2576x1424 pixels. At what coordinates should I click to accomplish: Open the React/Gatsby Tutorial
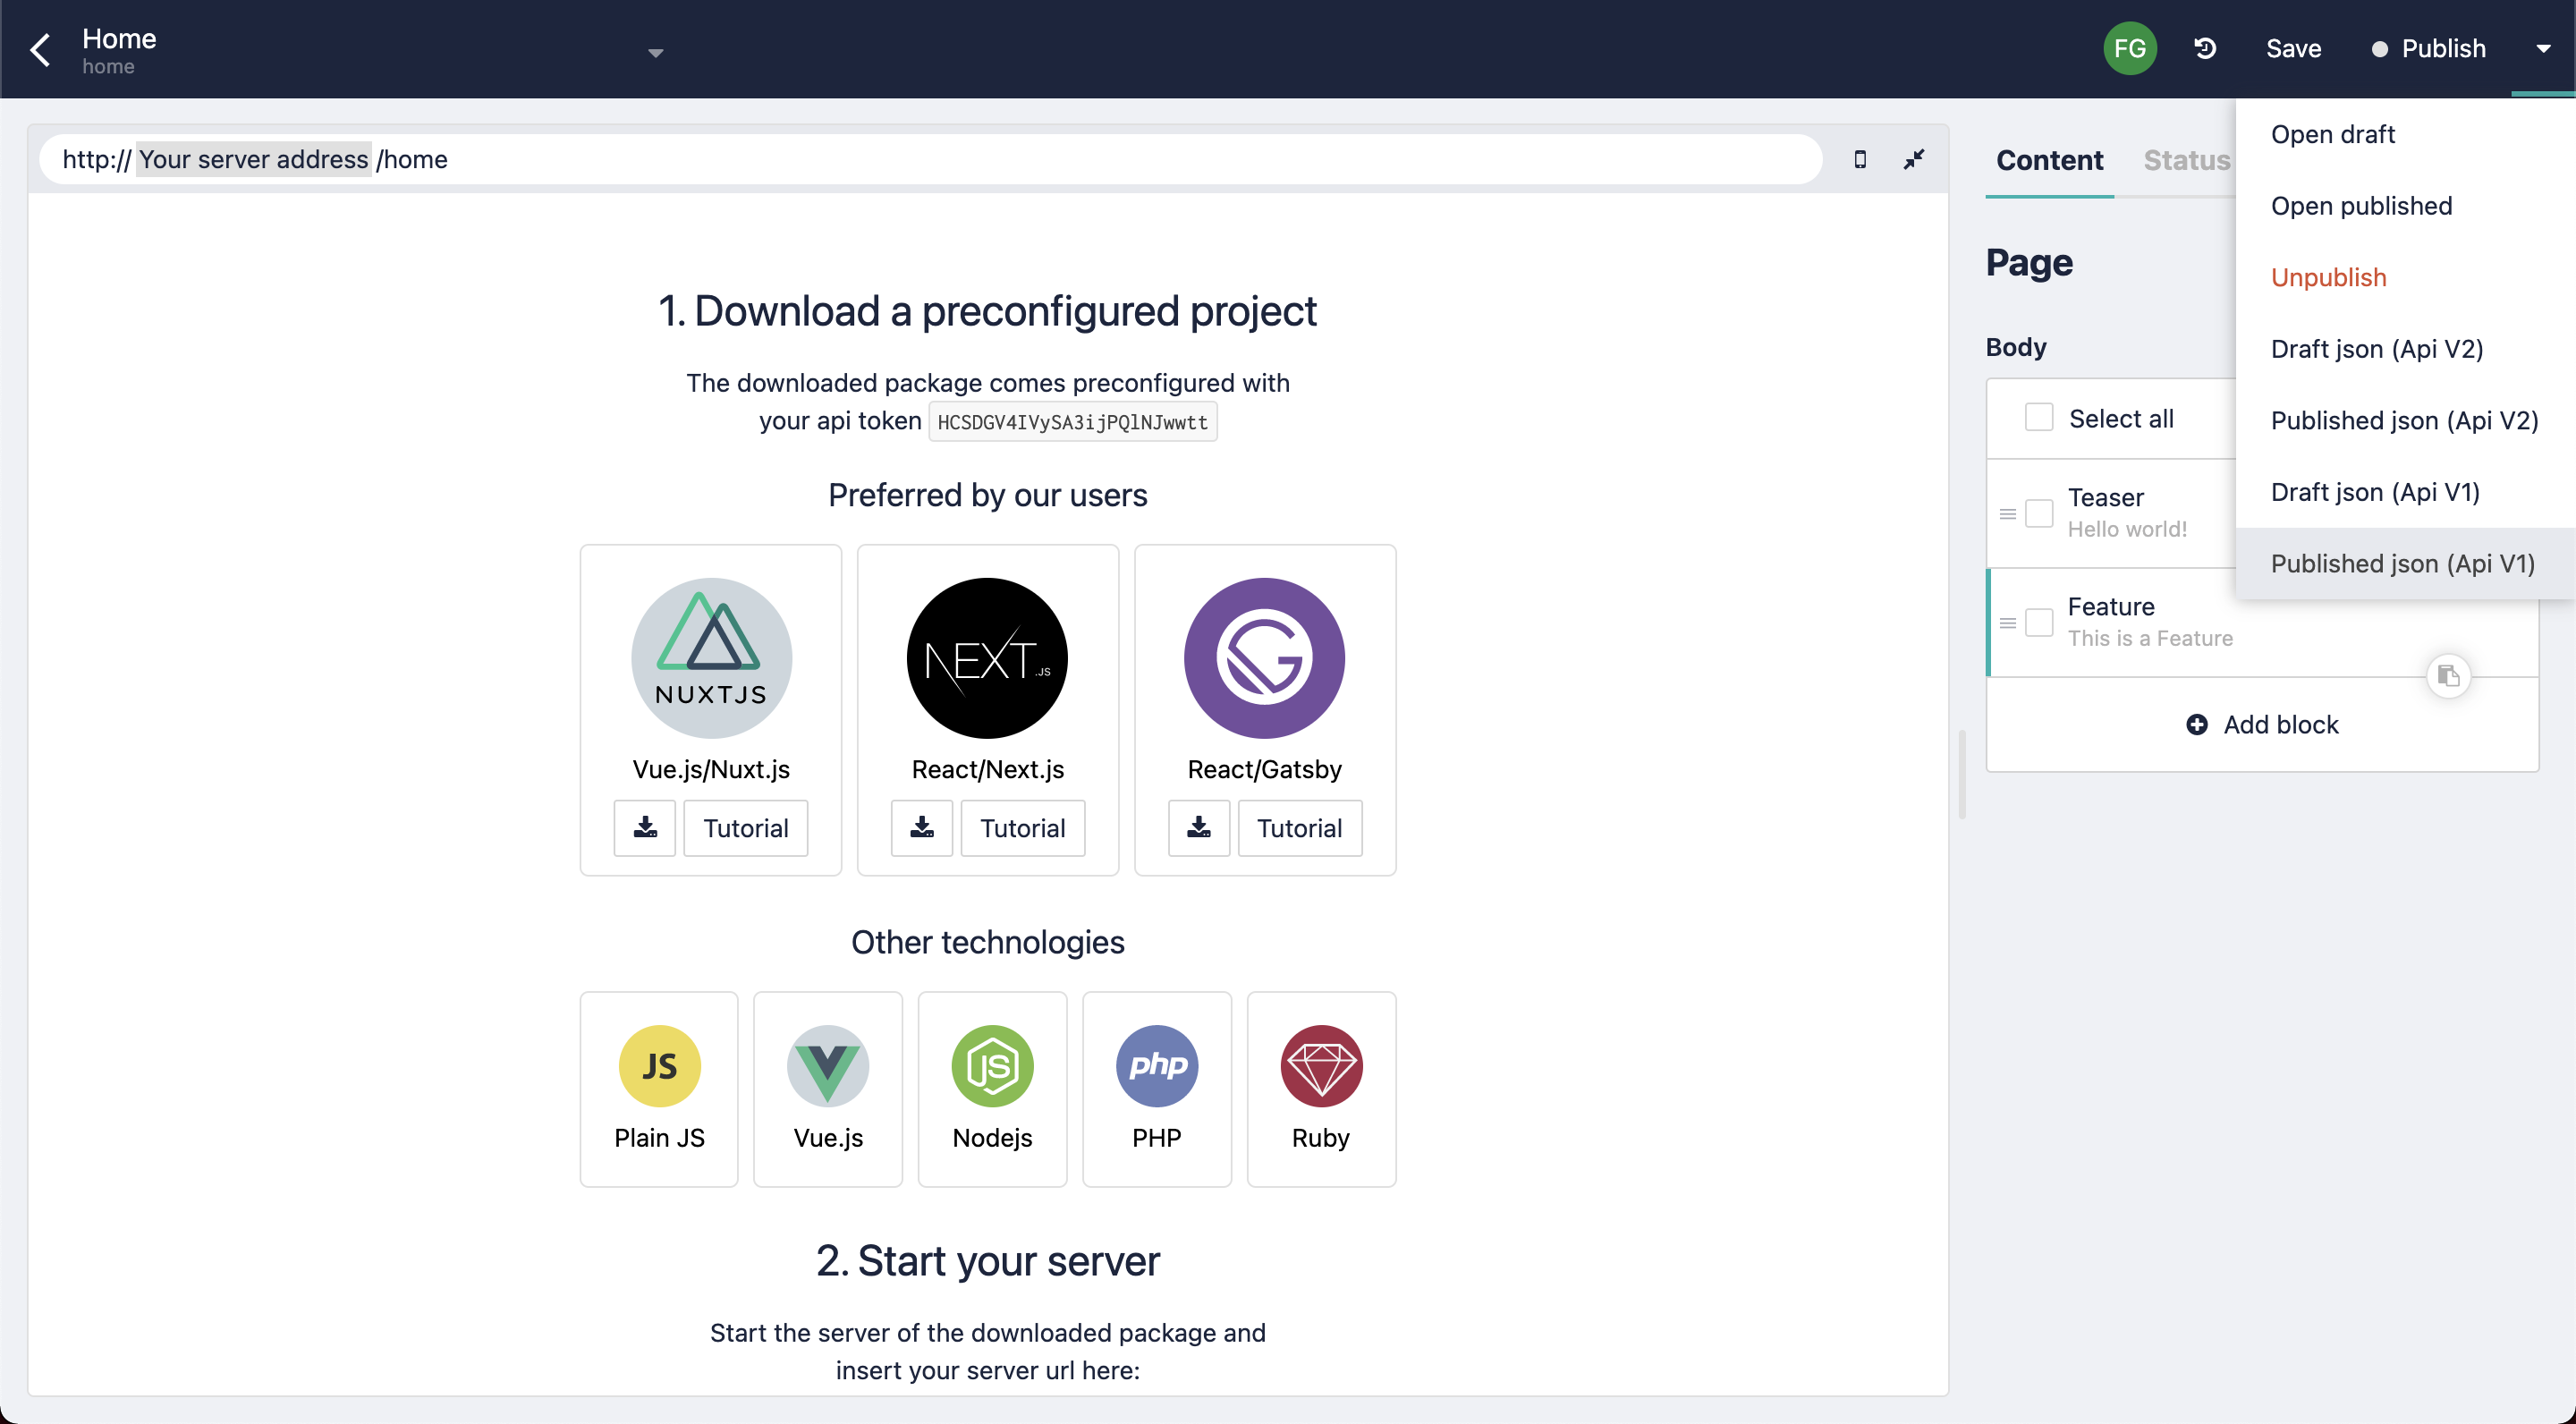(1299, 827)
